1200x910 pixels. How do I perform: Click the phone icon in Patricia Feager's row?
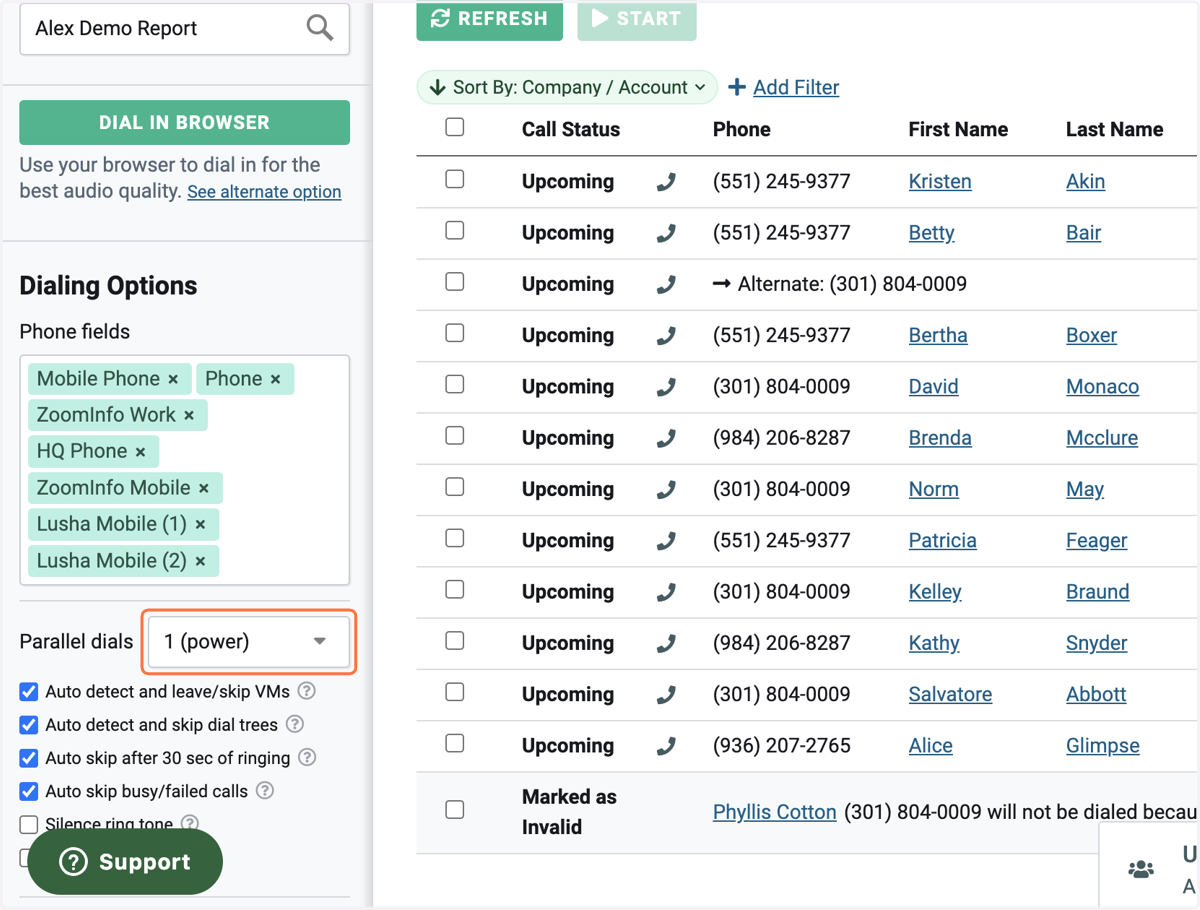coord(666,541)
